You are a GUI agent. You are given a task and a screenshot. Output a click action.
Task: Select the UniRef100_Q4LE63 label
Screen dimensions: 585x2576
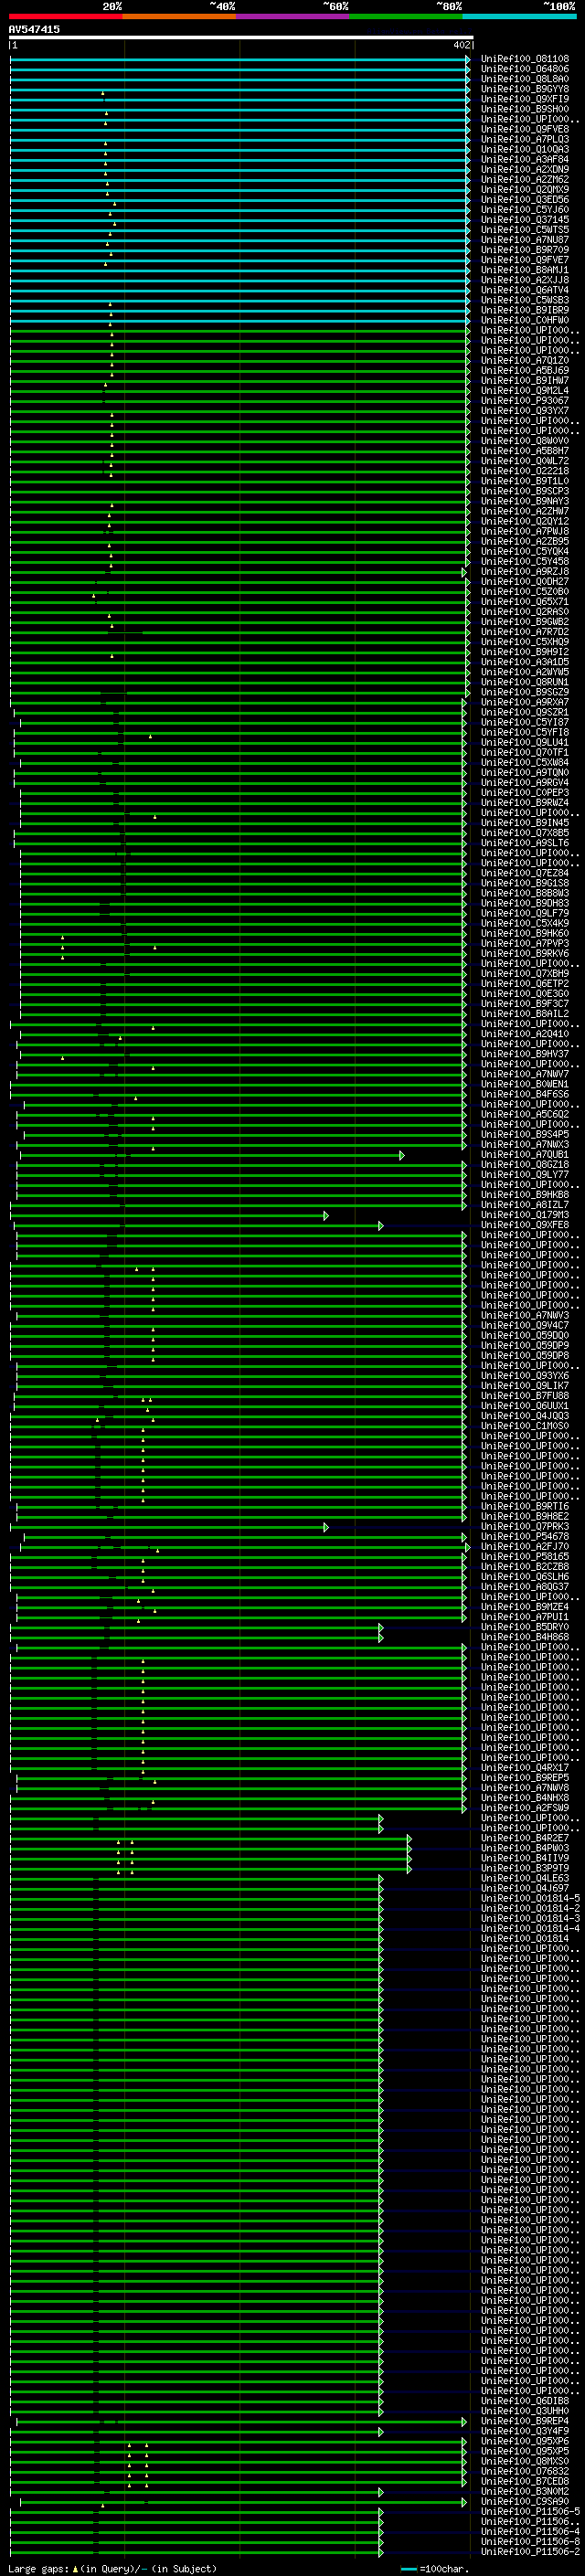point(525,1878)
